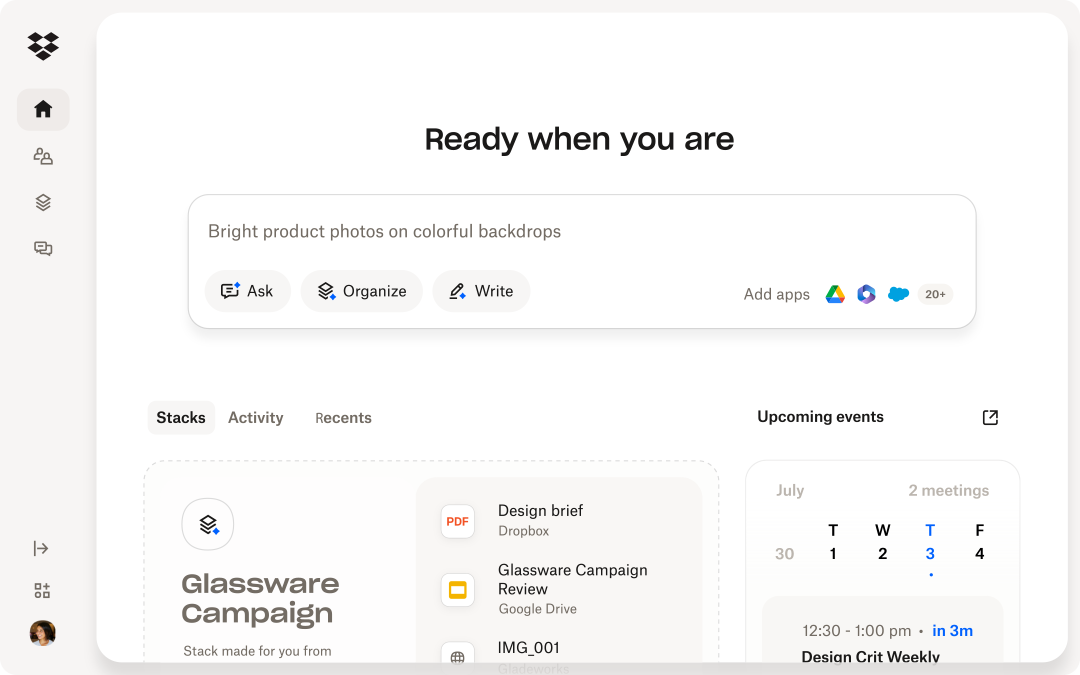Expand the sidebar with the arrow icon
The width and height of the screenshot is (1080, 675).
pyautogui.click(x=41, y=548)
